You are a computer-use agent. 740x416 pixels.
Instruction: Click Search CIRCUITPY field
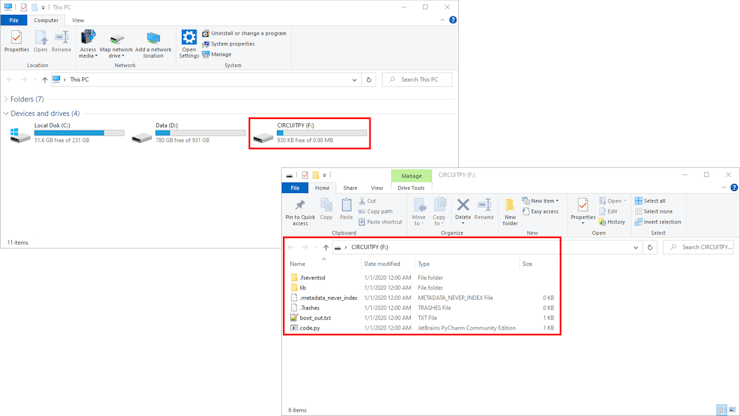click(698, 247)
